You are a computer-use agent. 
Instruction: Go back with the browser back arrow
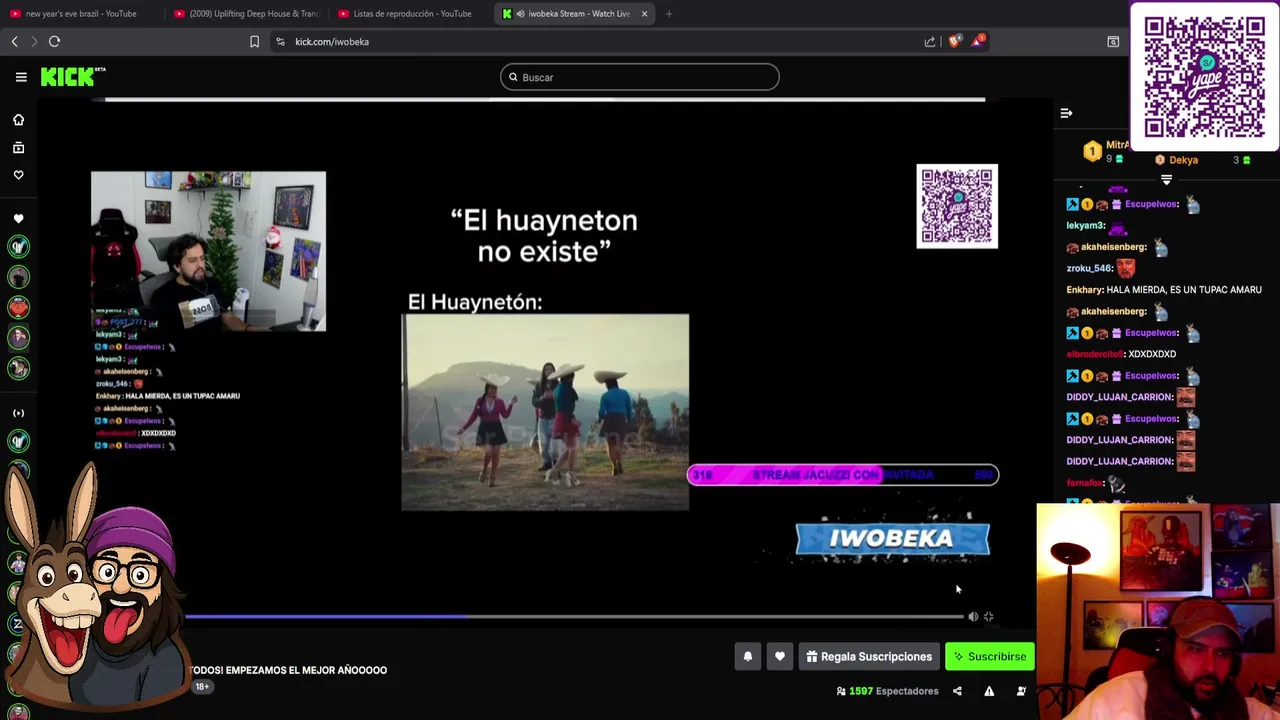coord(14,41)
